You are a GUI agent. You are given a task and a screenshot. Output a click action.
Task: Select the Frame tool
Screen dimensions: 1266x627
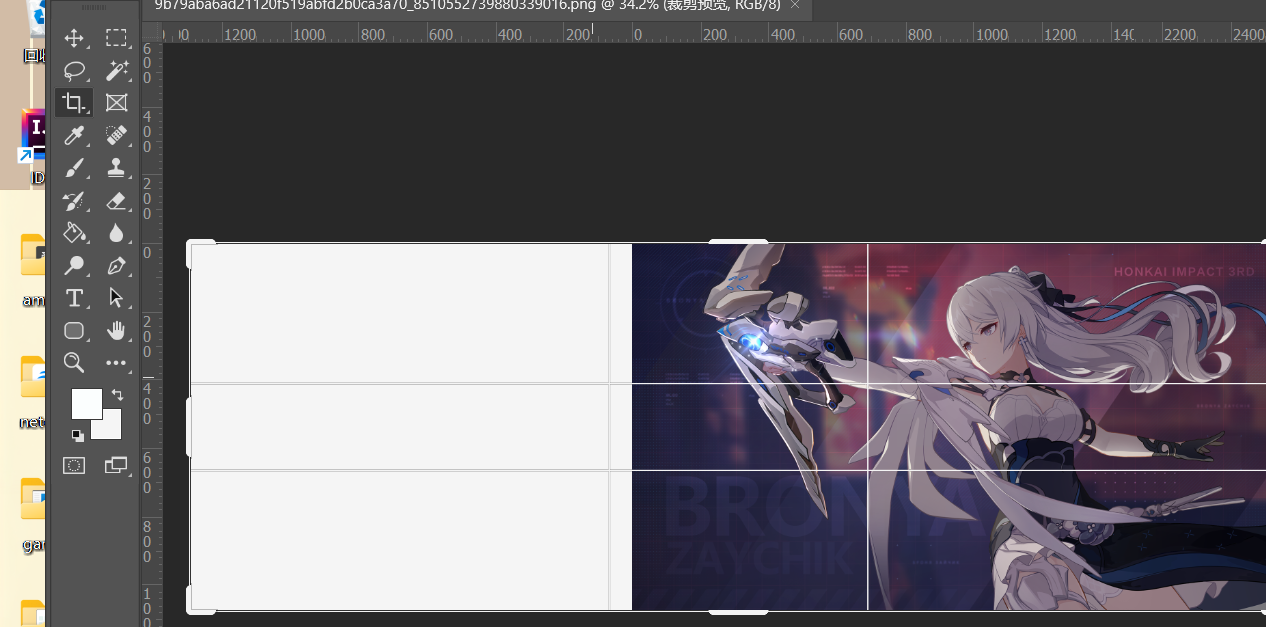point(117,102)
